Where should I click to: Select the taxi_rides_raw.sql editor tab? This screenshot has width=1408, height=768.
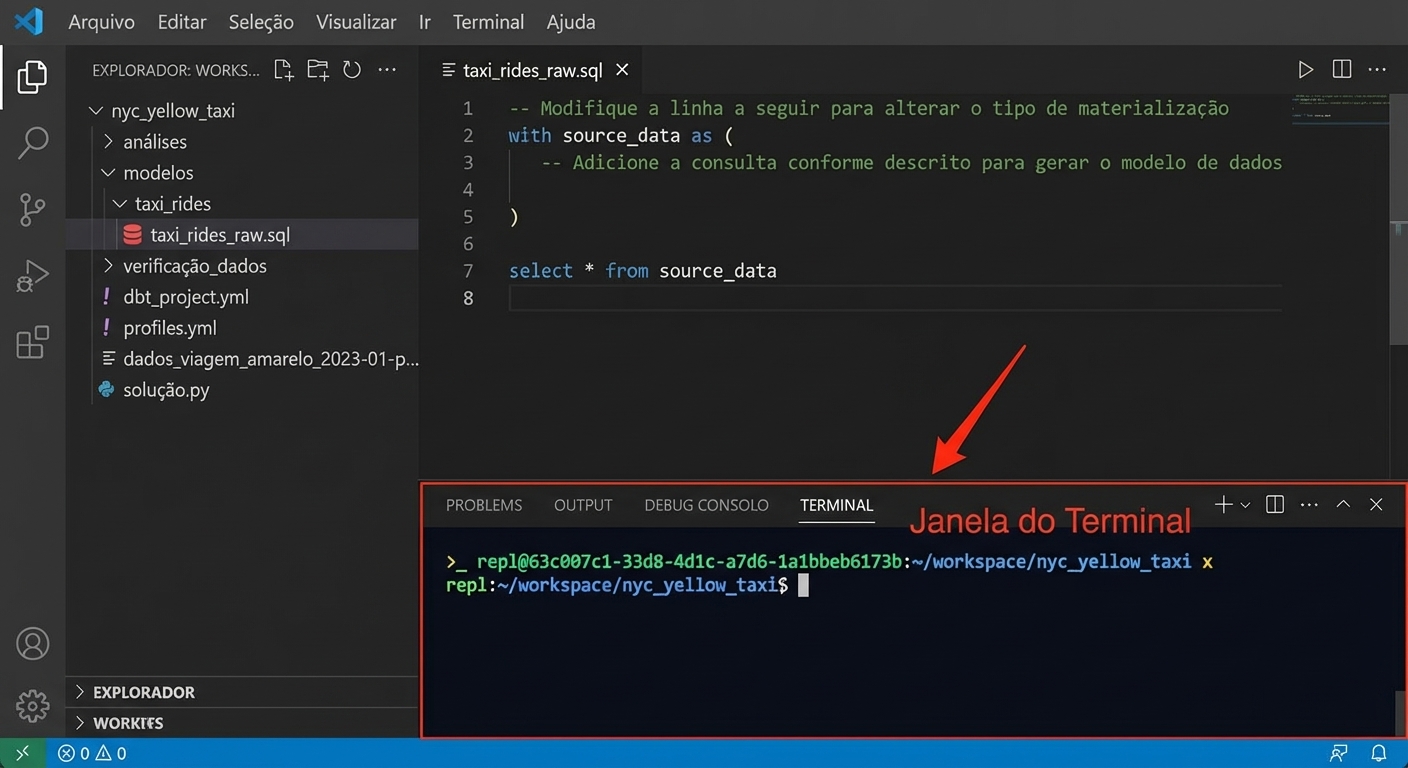click(x=532, y=70)
